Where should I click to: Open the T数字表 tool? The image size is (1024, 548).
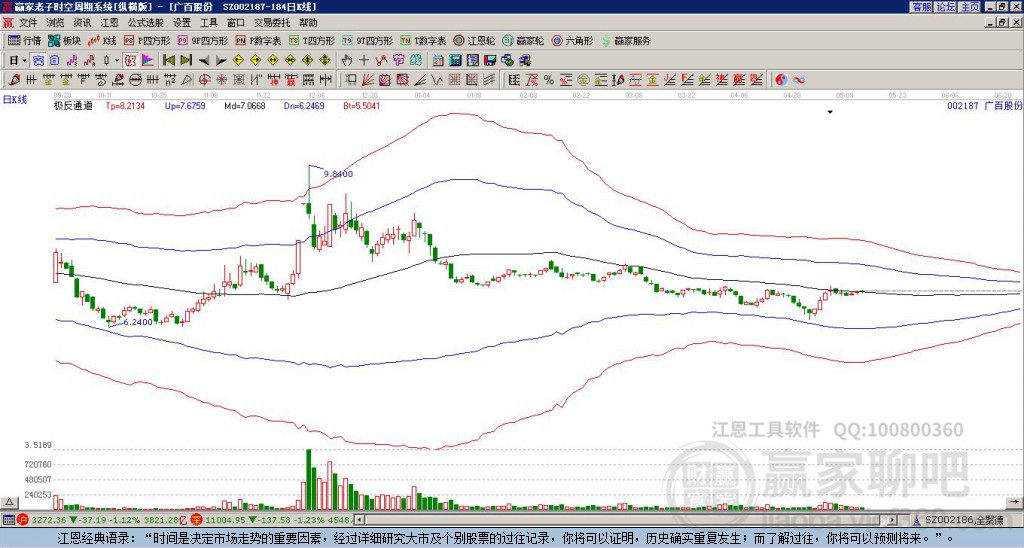tap(423, 40)
